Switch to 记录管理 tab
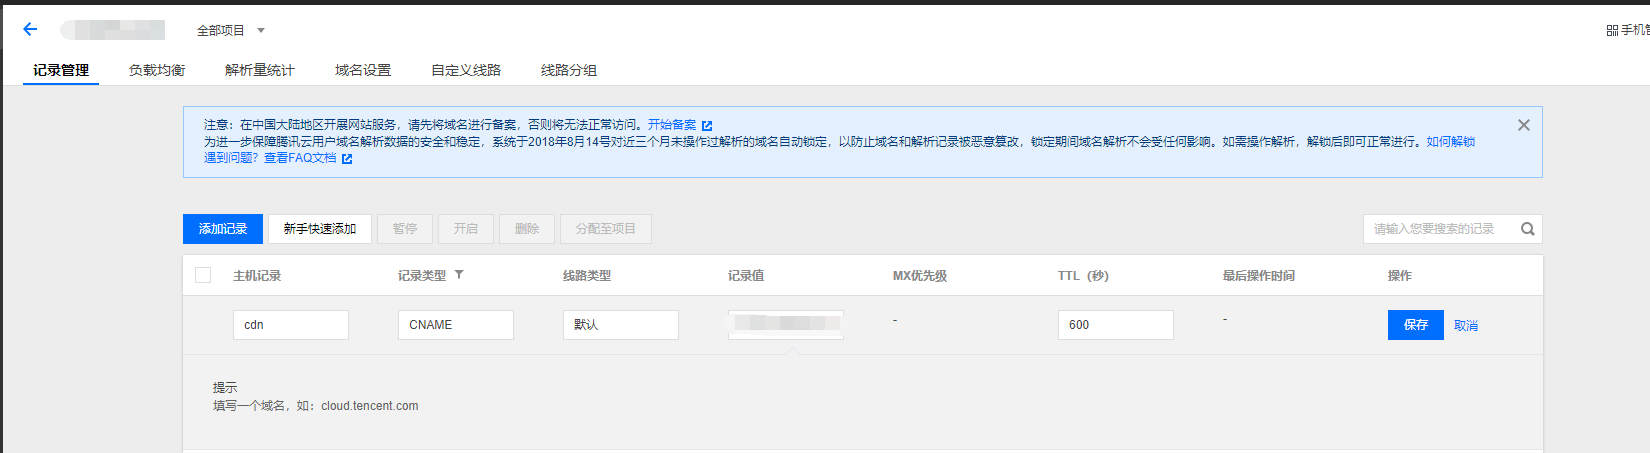The image size is (1650, 453). point(61,70)
